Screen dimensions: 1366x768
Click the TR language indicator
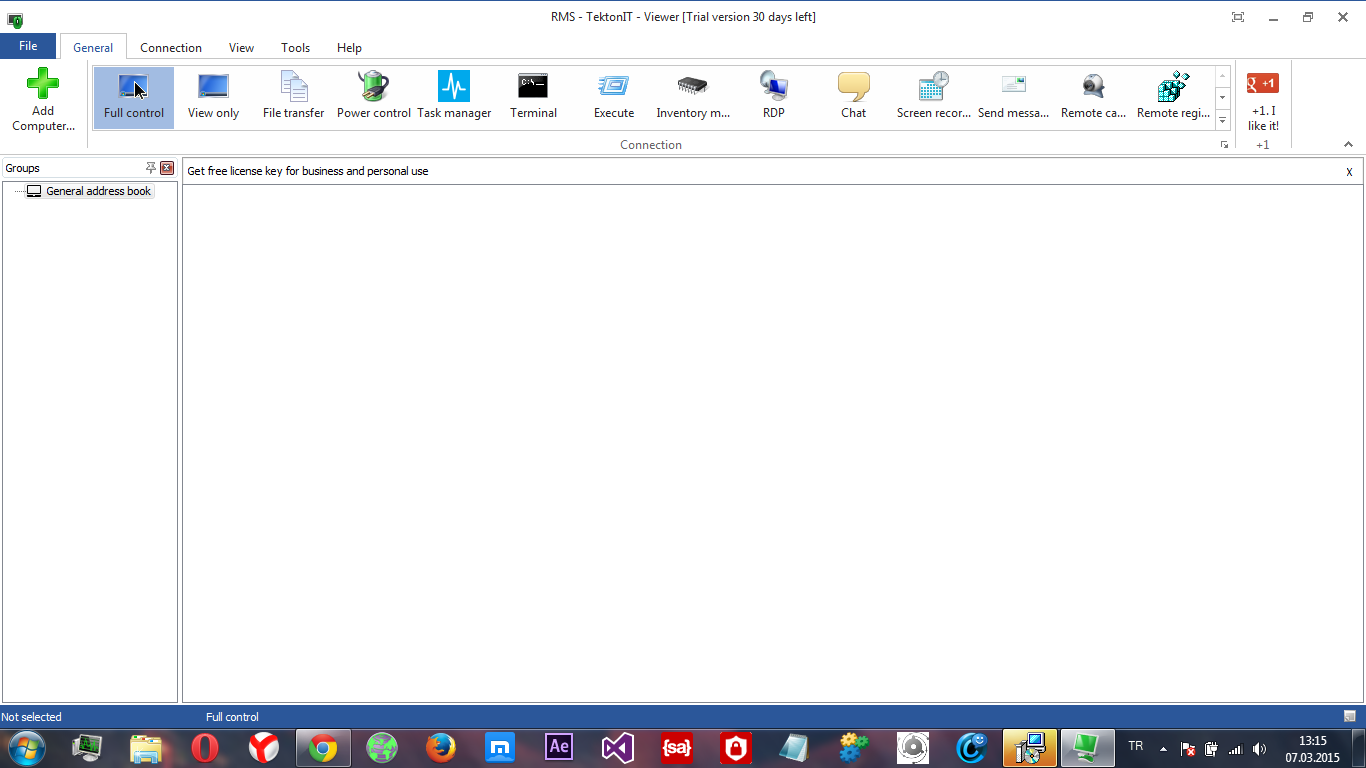tap(1135, 746)
